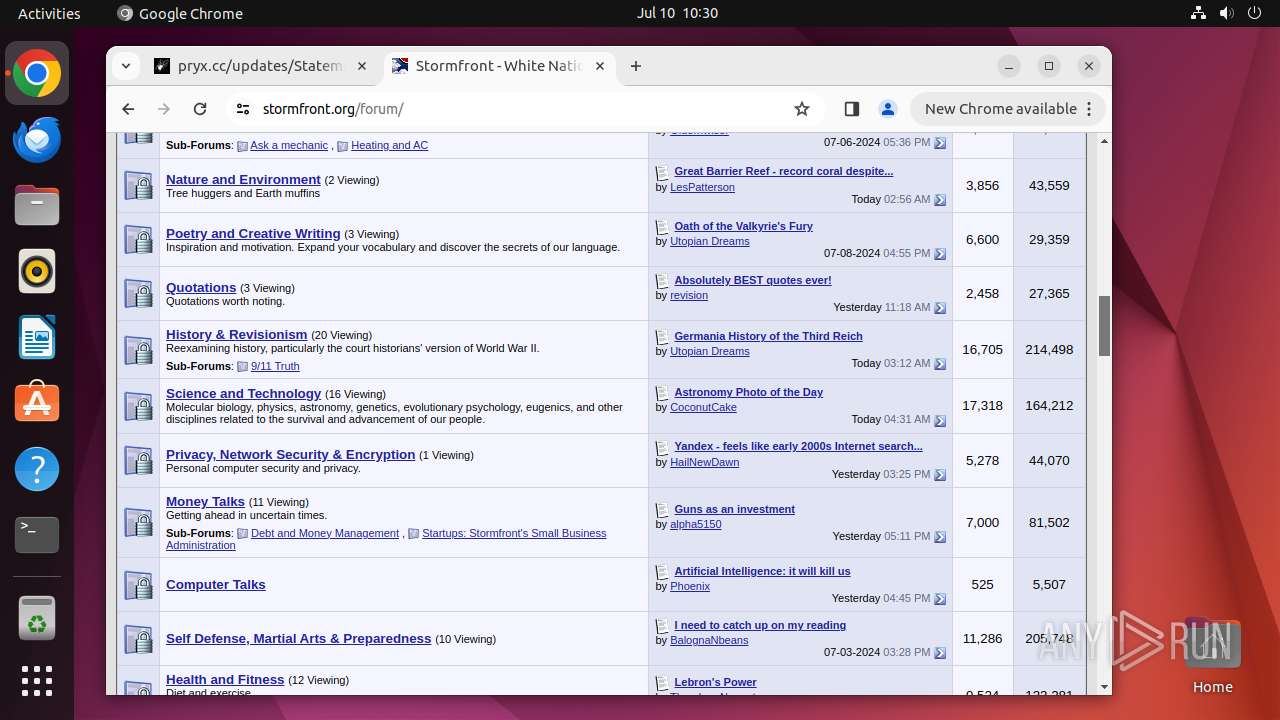Image resolution: width=1280 pixels, height=720 pixels.
Task: Open the Great Barrier Reef thread
Action: click(784, 172)
